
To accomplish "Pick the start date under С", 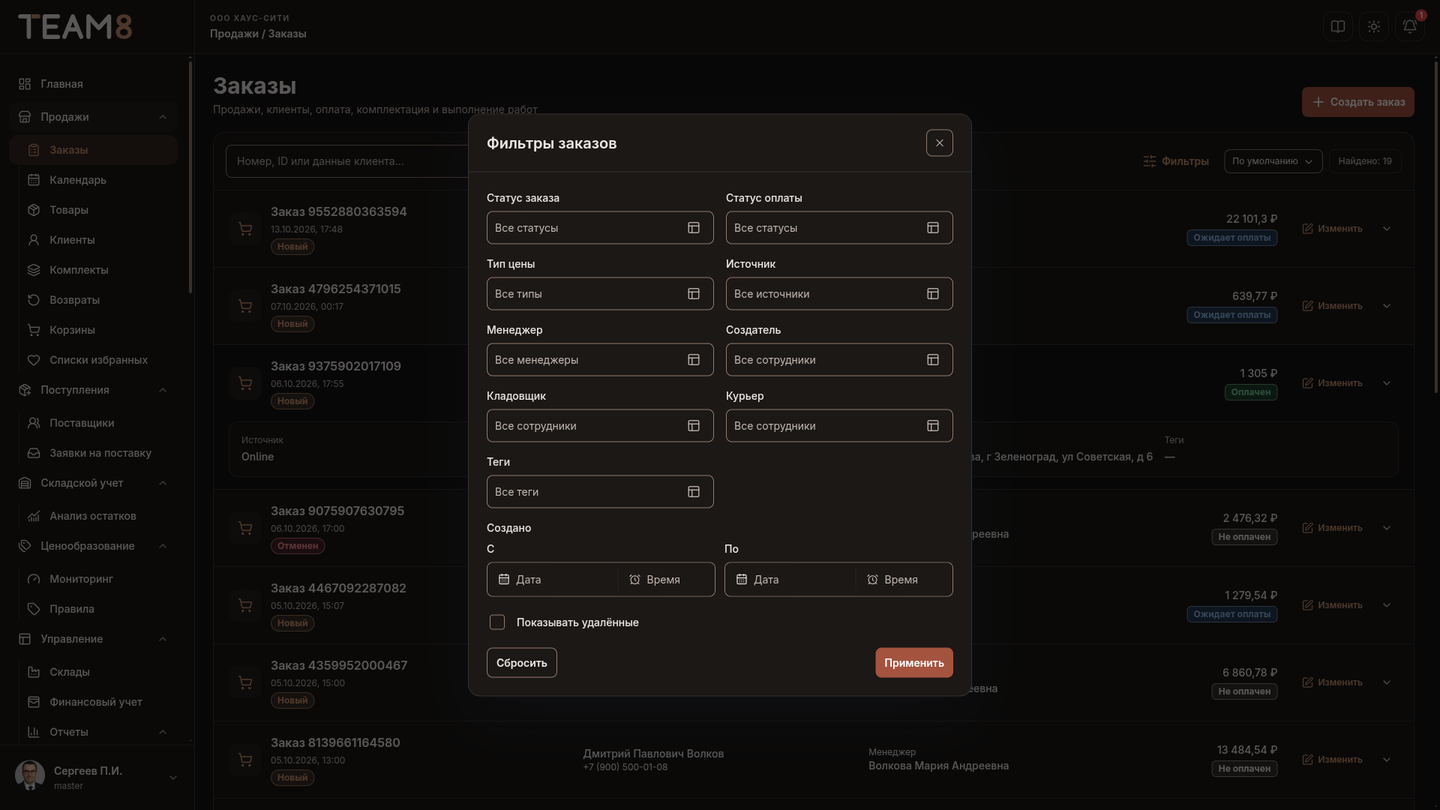I will (552, 580).
